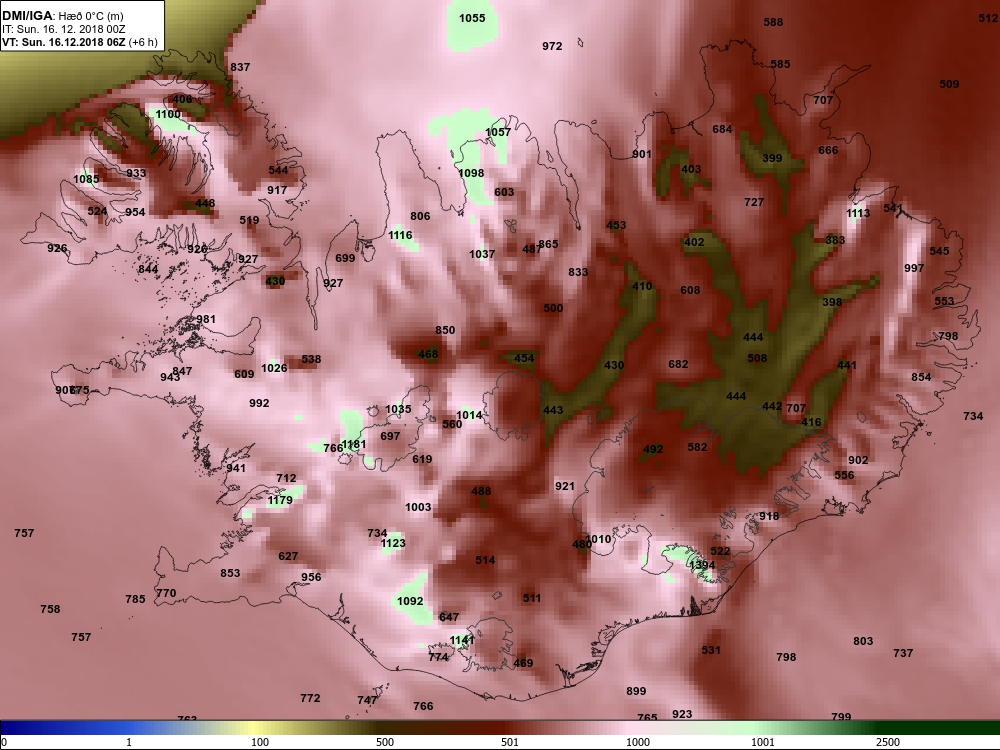The height and width of the screenshot is (750, 1000).
Task: Select the 1394 height value
Action: [702, 564]
